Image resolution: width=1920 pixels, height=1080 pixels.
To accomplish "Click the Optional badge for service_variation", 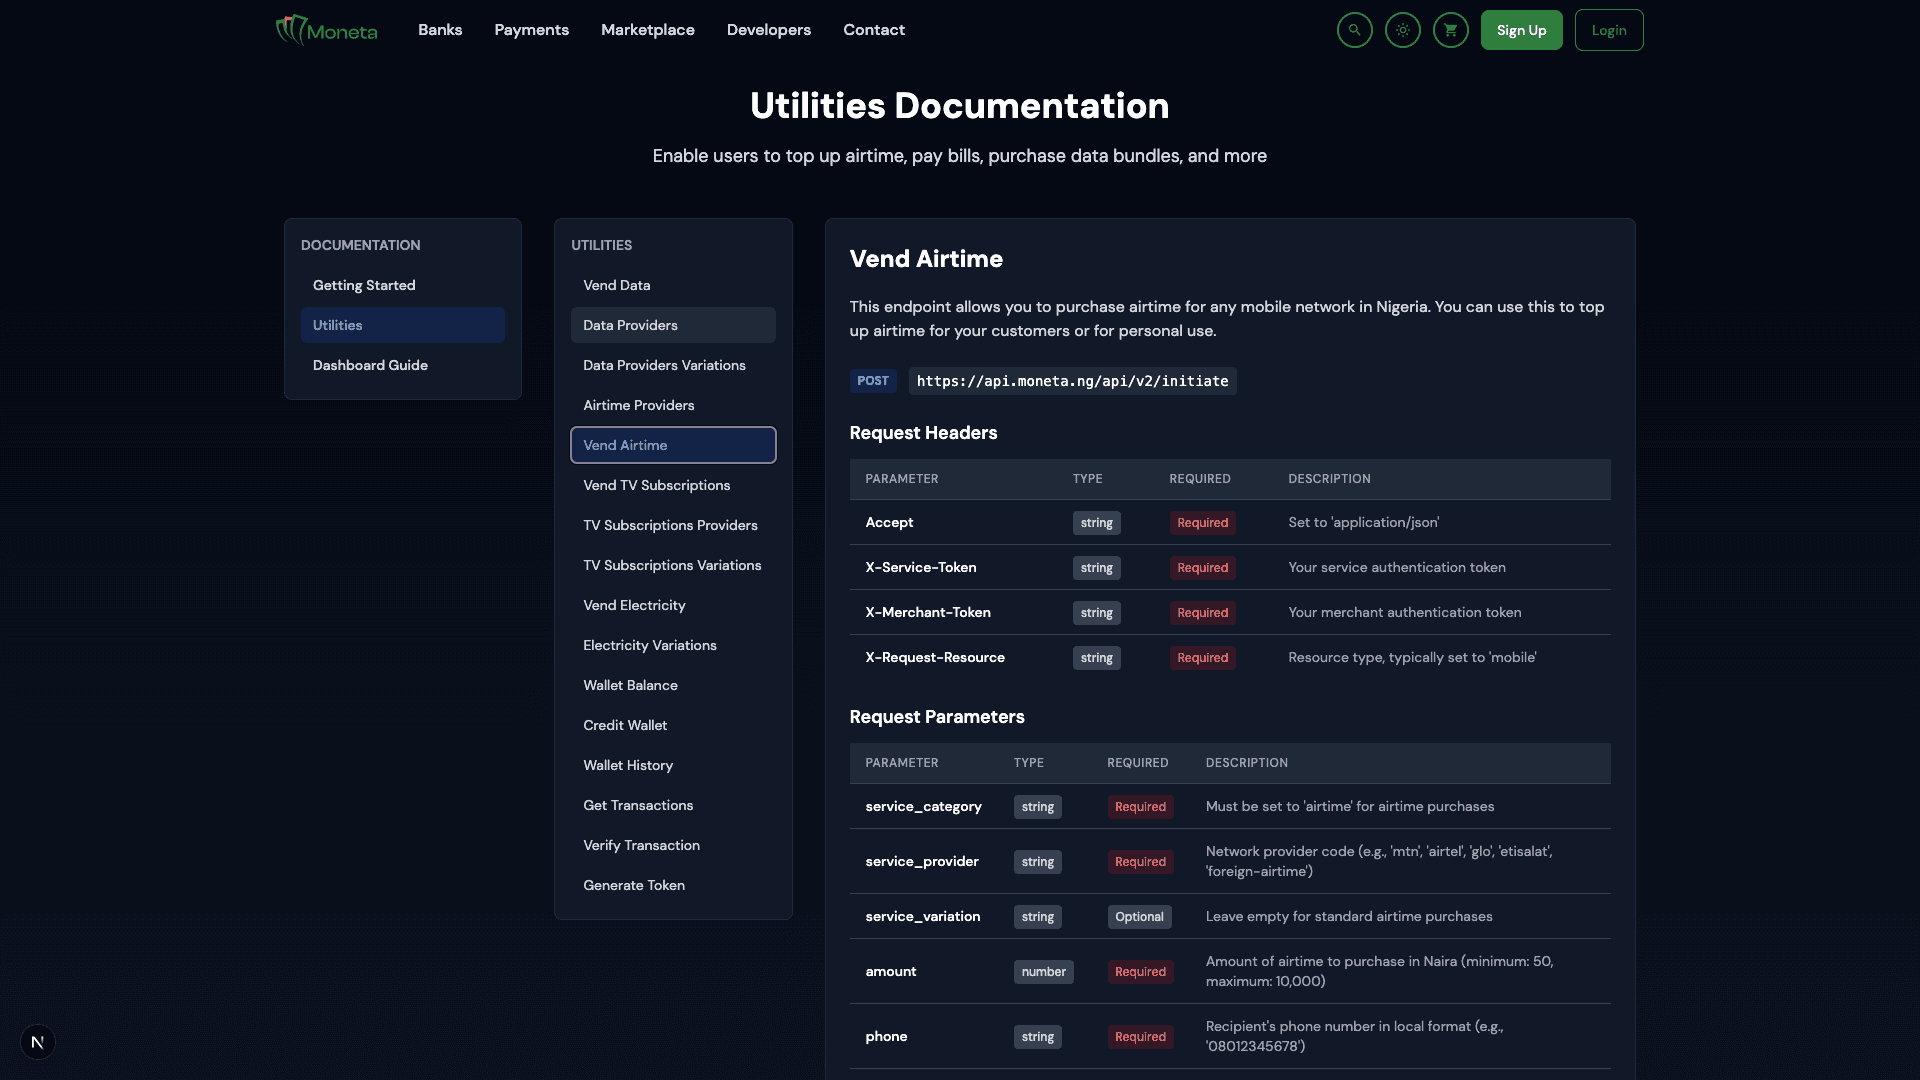I will (1139, 917).
